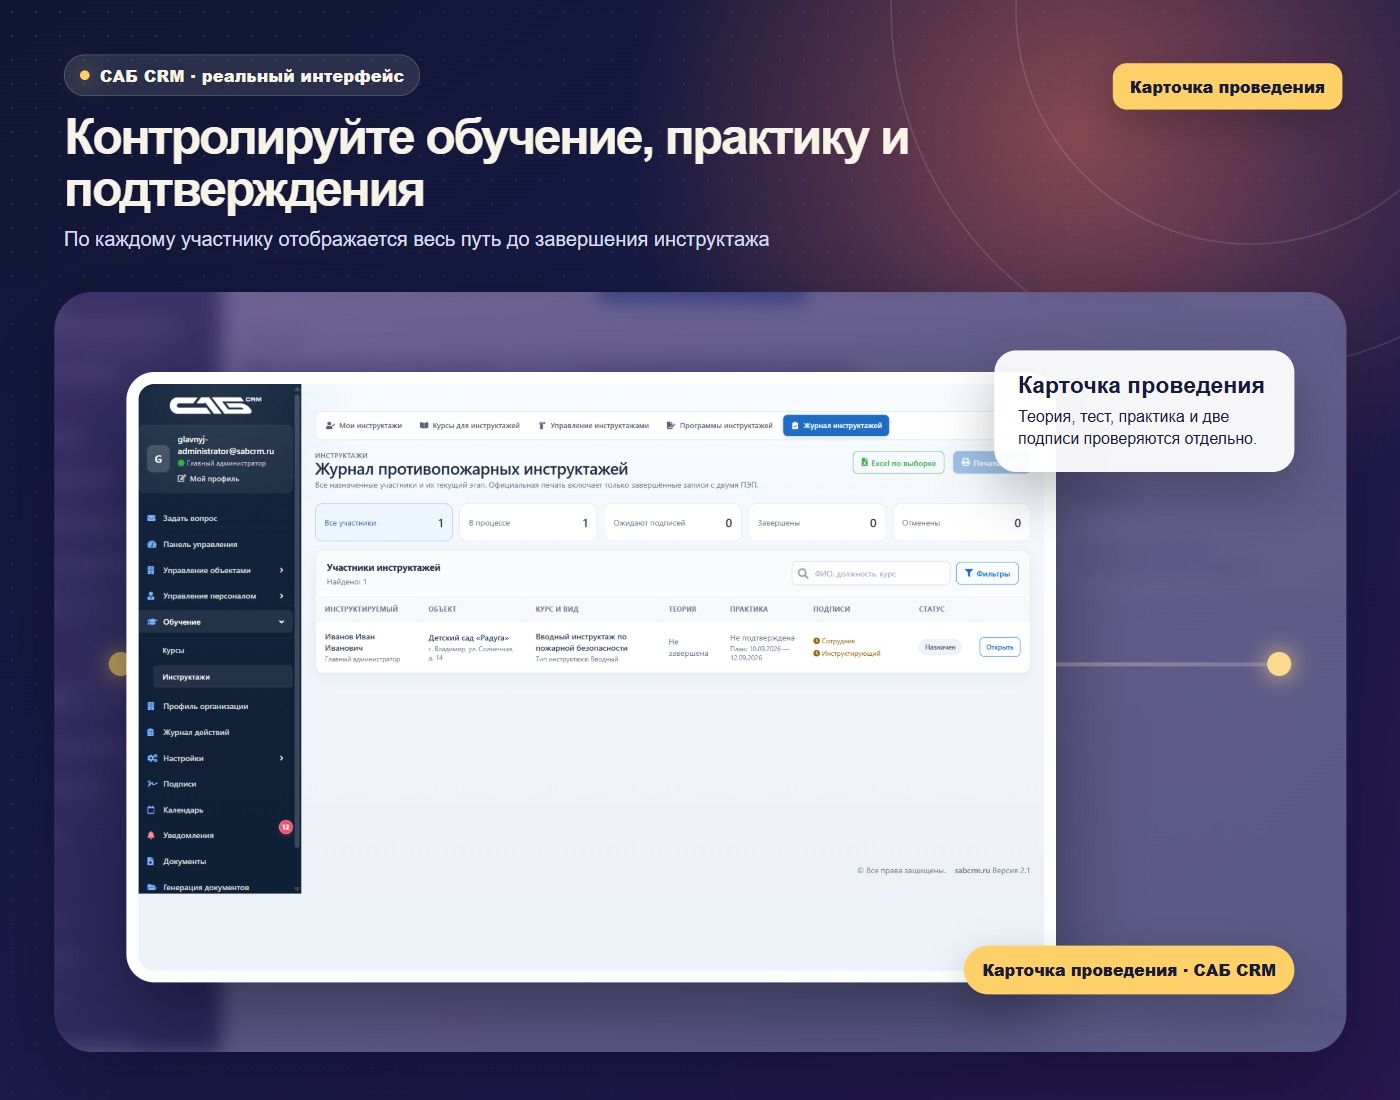Click the Уведомления bell icon
1400x1100 pixels.
(151, 835)
